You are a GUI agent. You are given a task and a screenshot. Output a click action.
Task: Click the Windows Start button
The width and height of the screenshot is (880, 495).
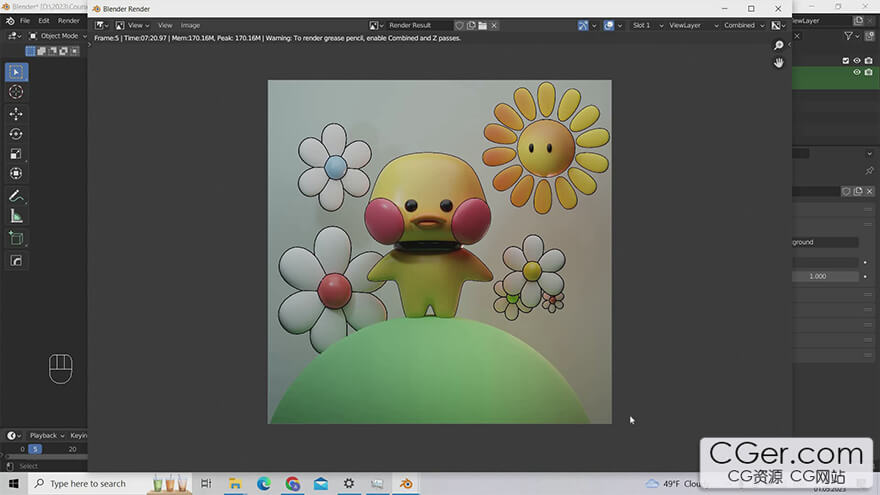point(13,483)
